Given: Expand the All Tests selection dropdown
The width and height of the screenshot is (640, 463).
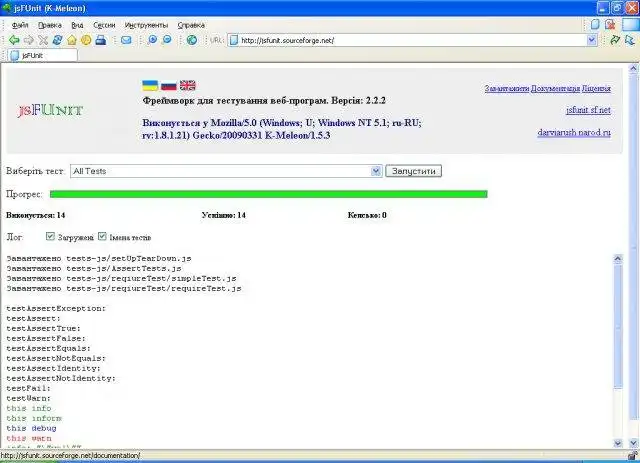Looking at the screenshot, I should [376, 171].
